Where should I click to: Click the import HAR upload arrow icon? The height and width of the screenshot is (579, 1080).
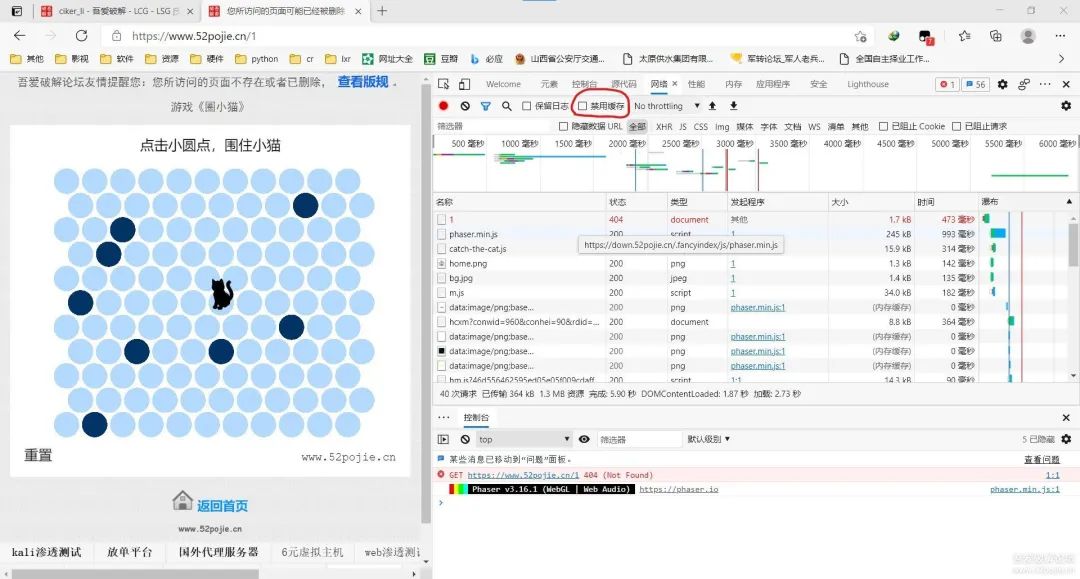(712, 106)
